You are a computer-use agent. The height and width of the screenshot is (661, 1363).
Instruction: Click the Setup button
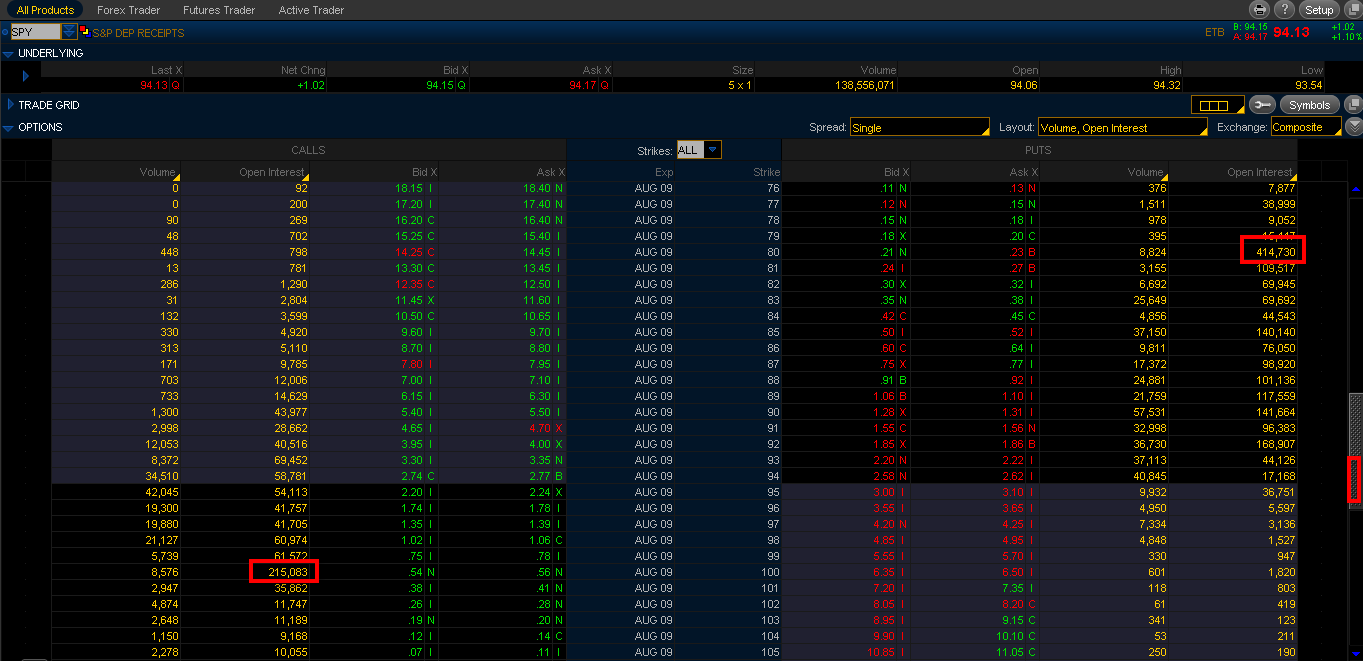[1319, 10]
